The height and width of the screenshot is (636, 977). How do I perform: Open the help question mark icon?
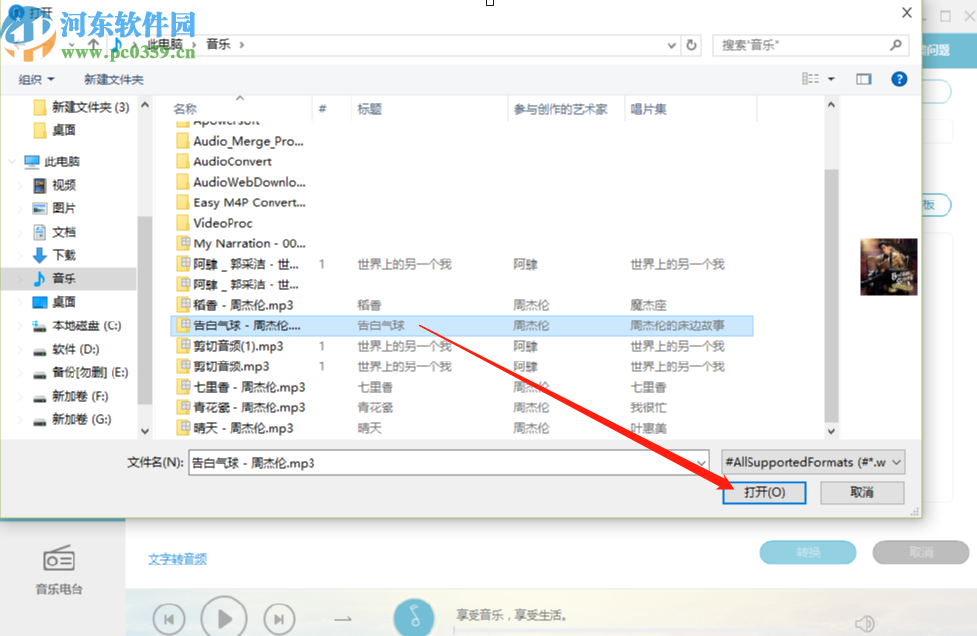pyautogui.click(x=898, y=79)
